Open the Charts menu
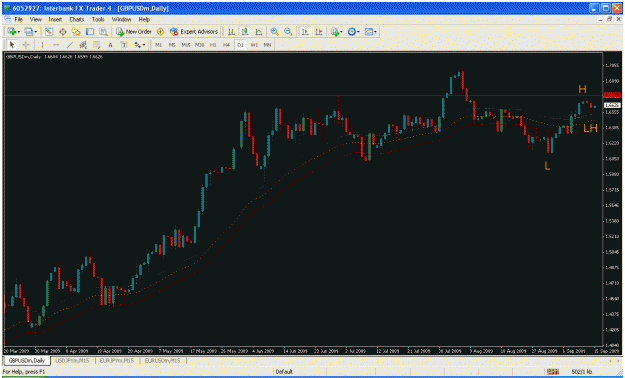The image size is (625, 378). click(x=77, y=19)
